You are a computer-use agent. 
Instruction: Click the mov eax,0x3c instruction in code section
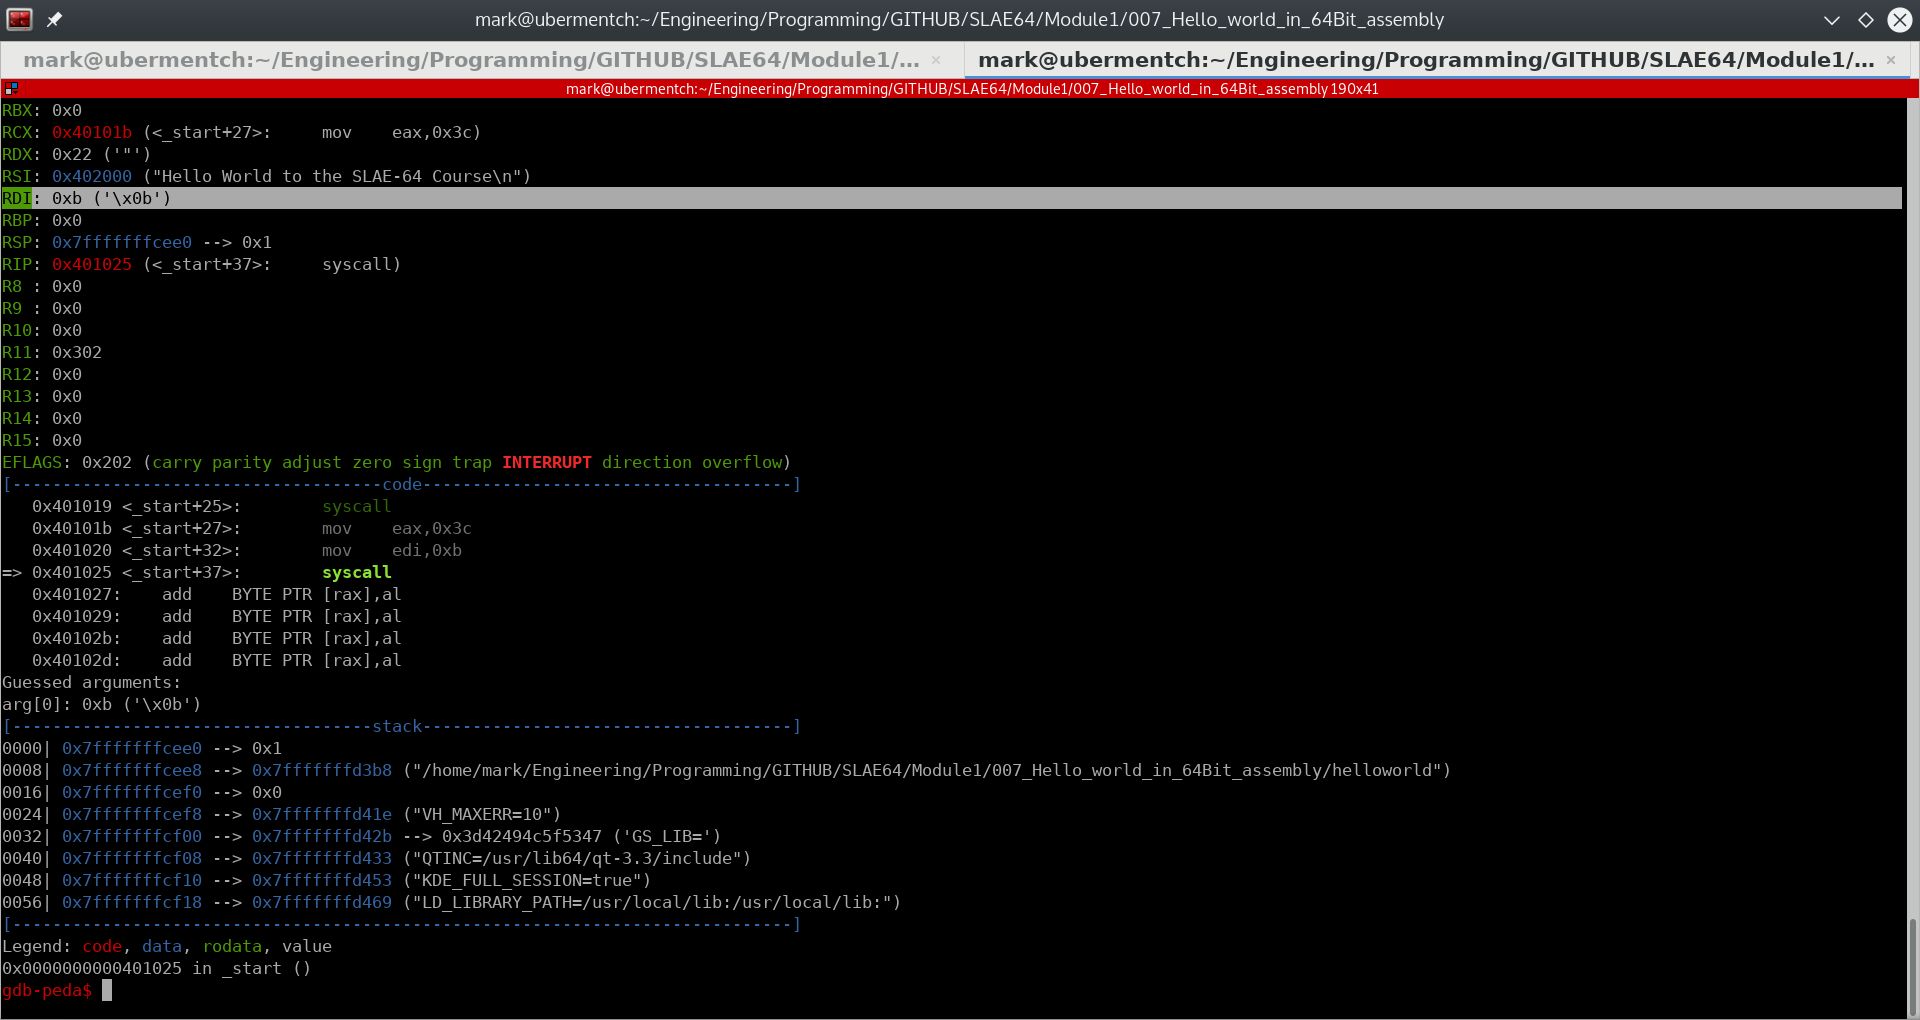(397, 528)
